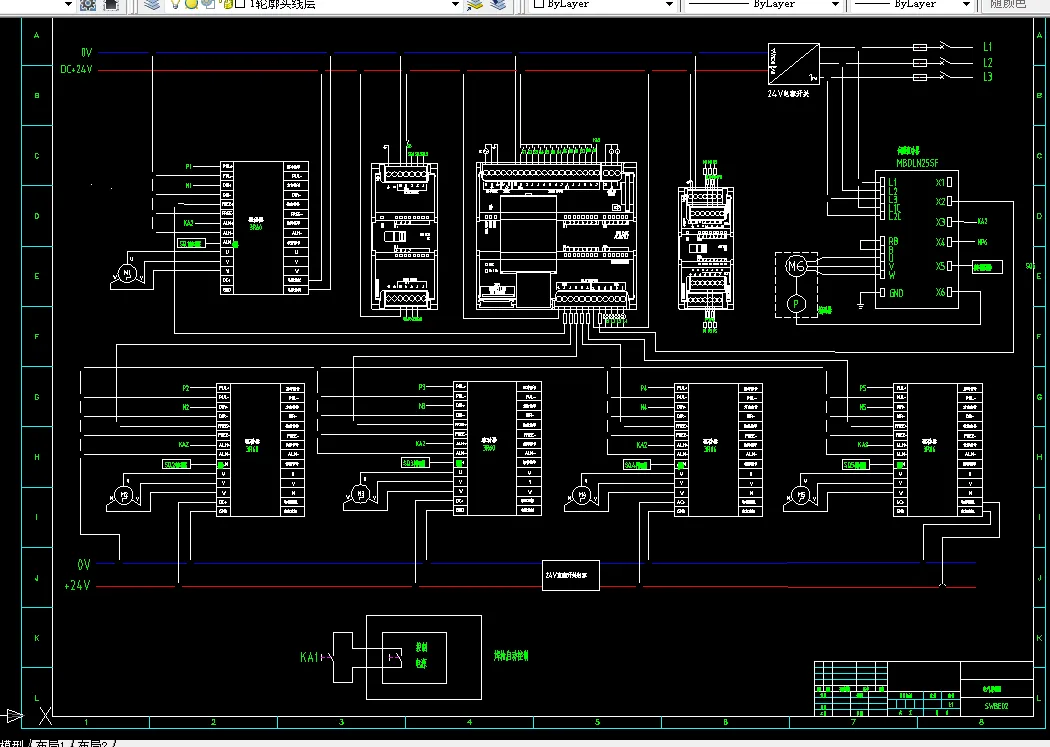Click the workspace home icon beside gear

click(111, 5)
